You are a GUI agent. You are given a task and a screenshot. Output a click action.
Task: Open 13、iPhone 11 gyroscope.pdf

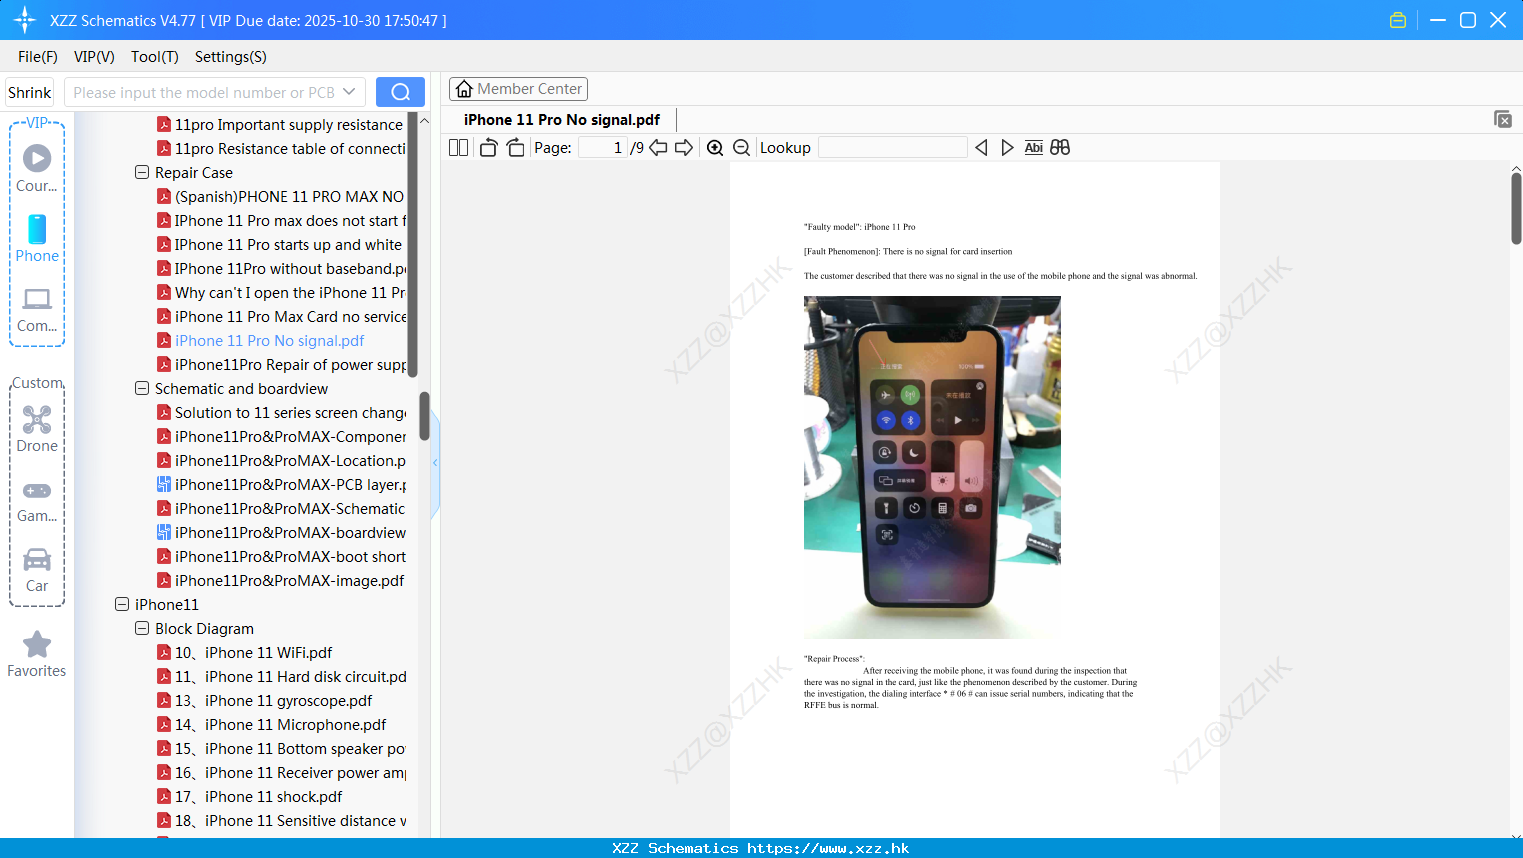coord(264,700)
